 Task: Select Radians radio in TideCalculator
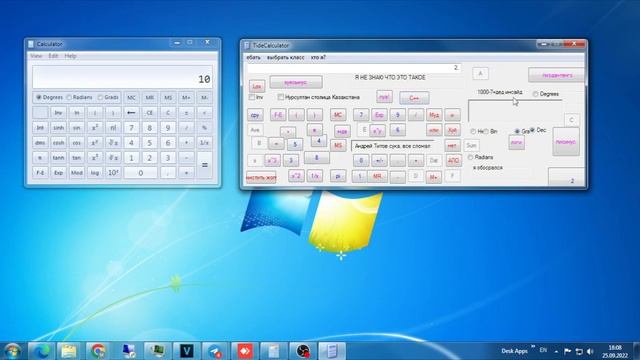pyautogui.click(x=480, y=157)
